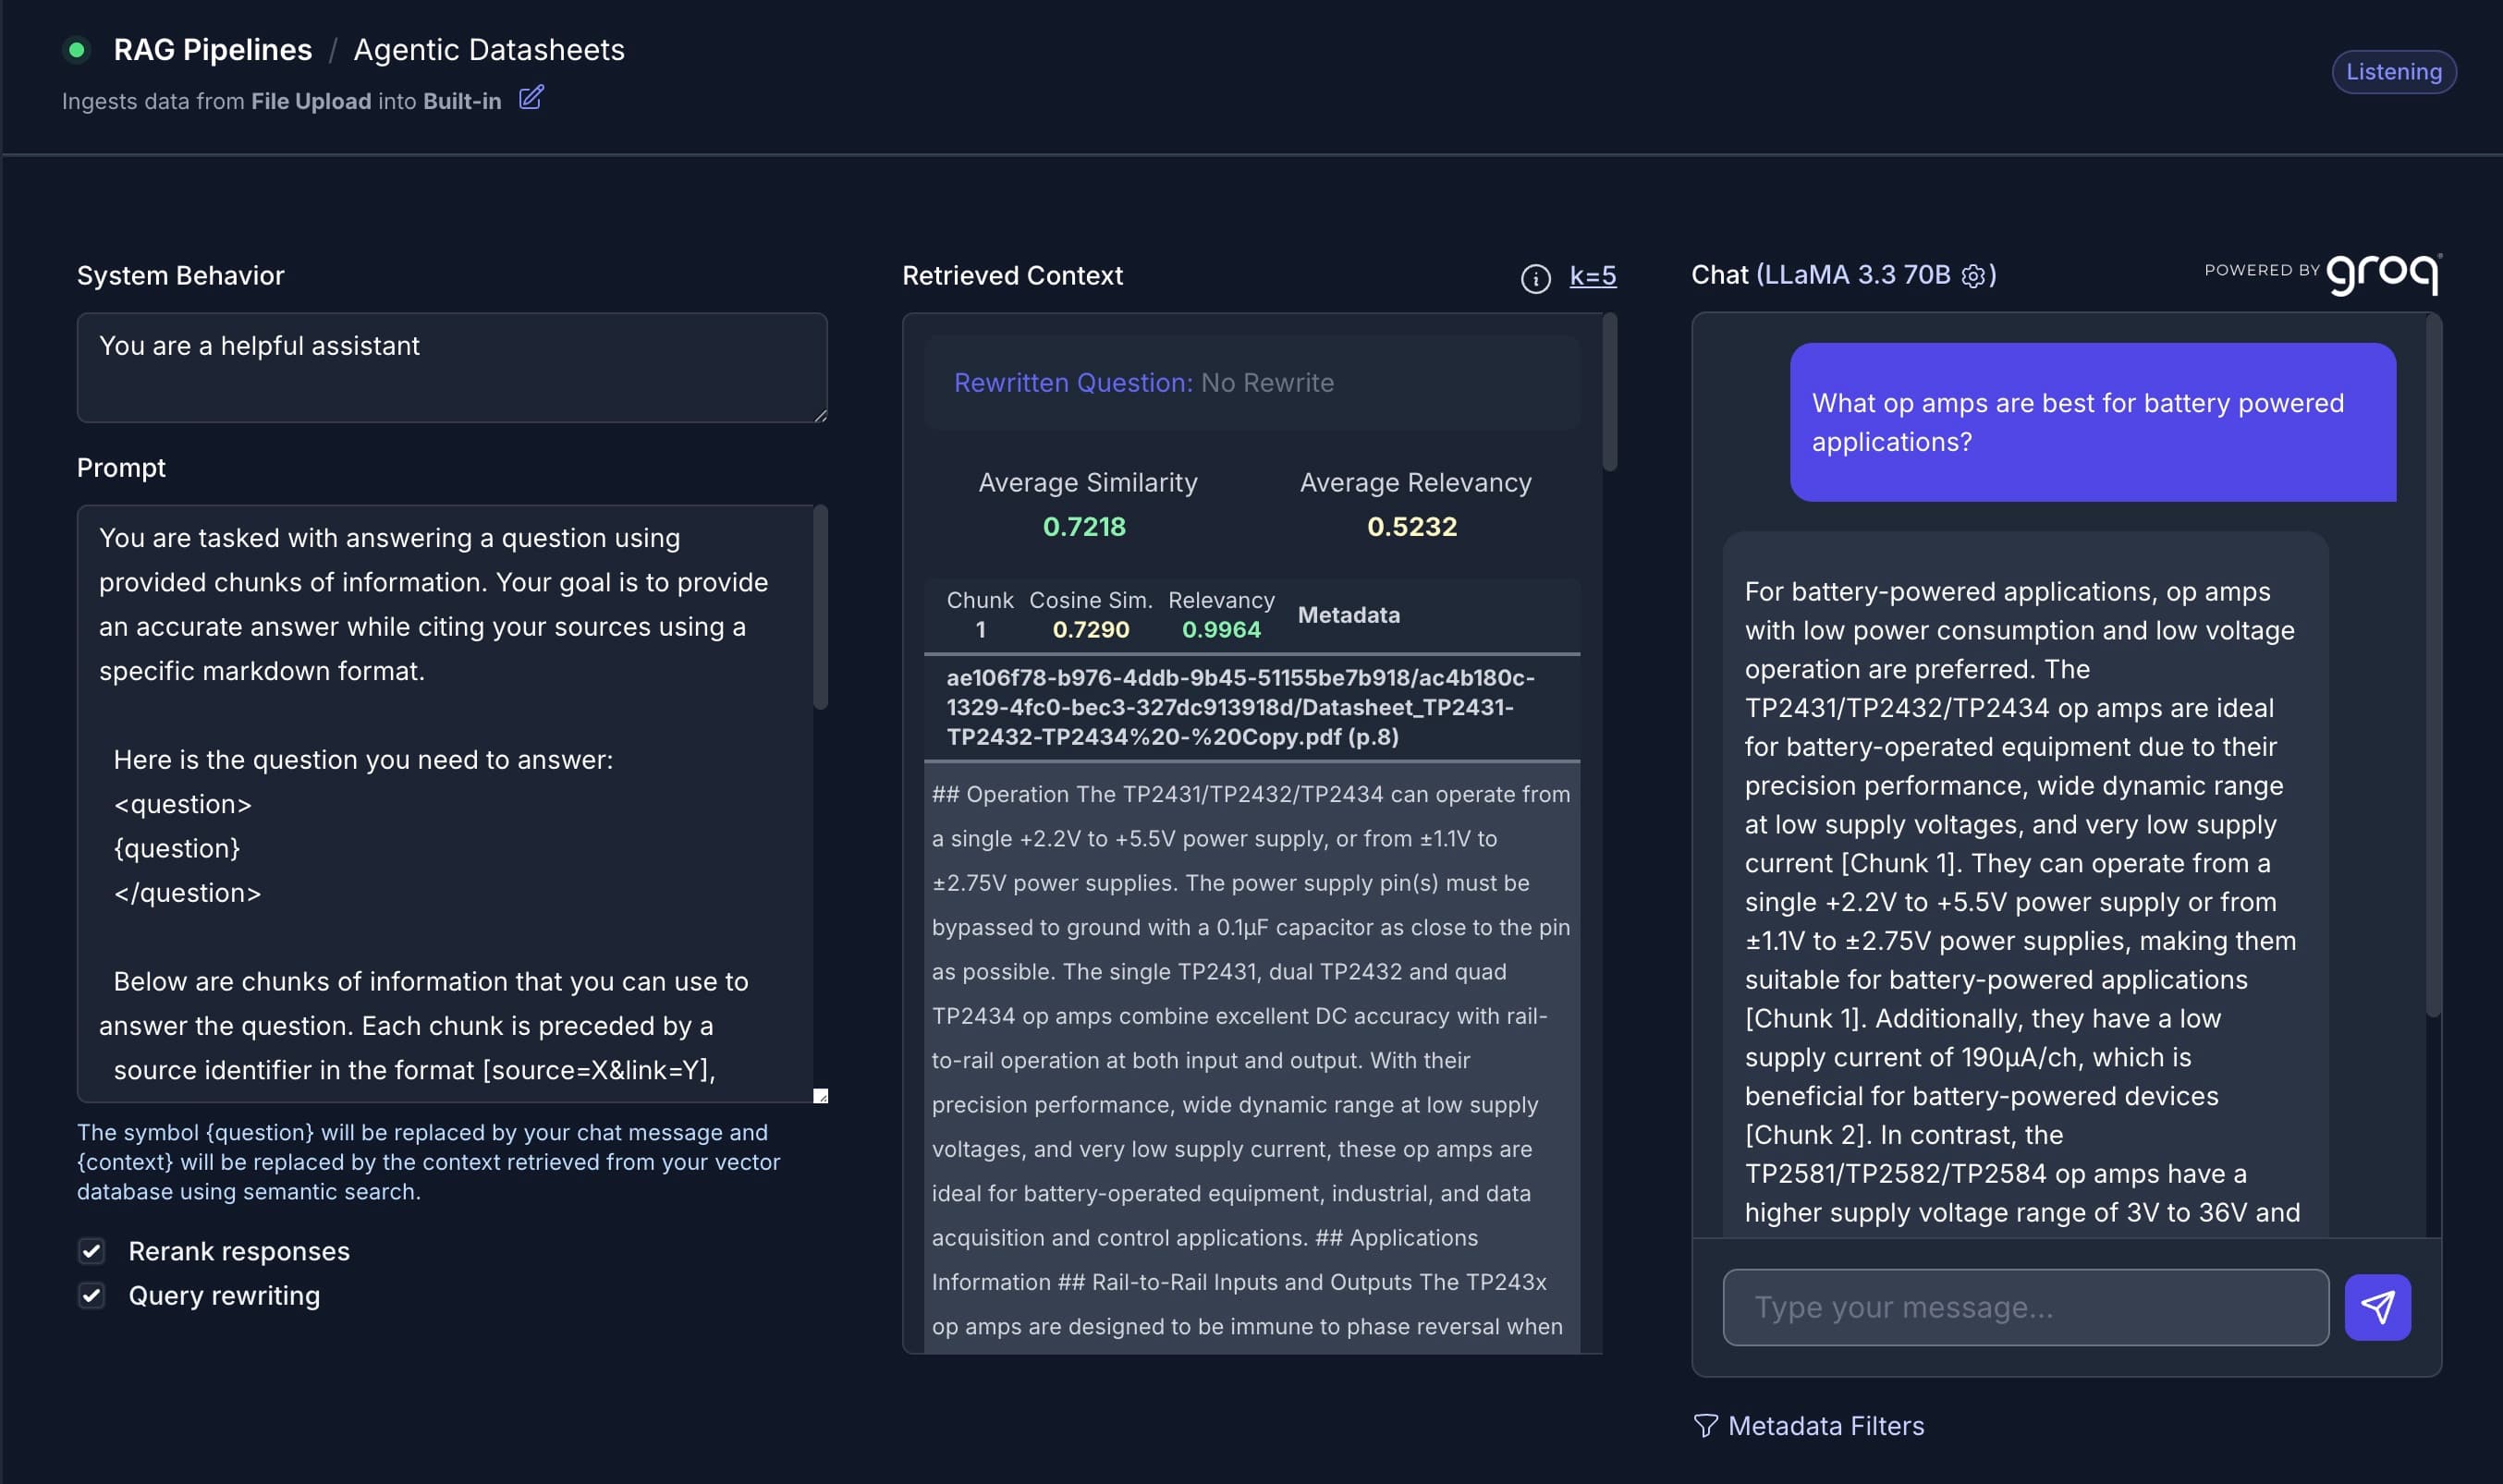Click the green status dot beside RAG Pipelines
Image resolution: width=2503 pixels, height=1484 pixels.
tap(76, 49)
